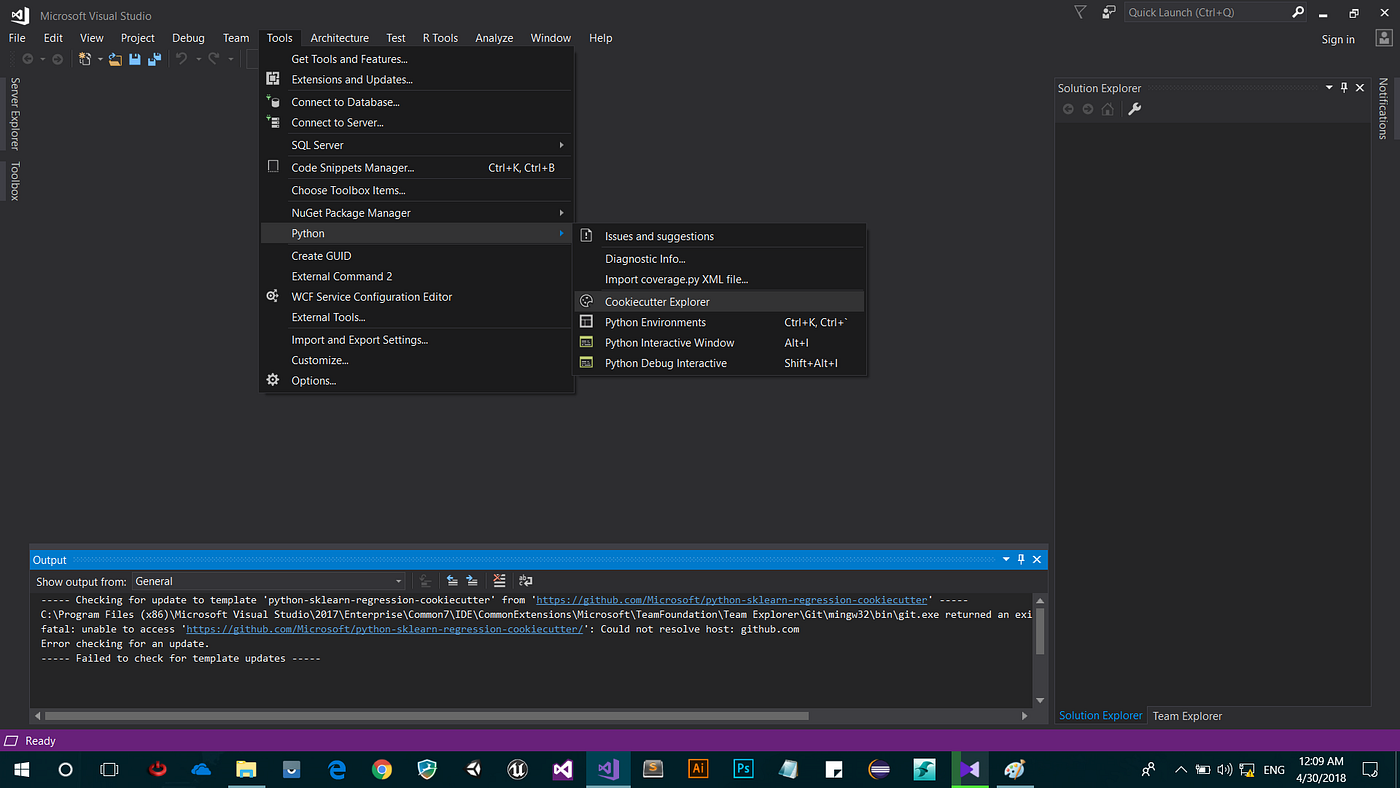Open the New Project toolbar icon
Image resolution: width=1400 pixels, height=788 pixels.
pyautogui.click(x=85, y=60)
